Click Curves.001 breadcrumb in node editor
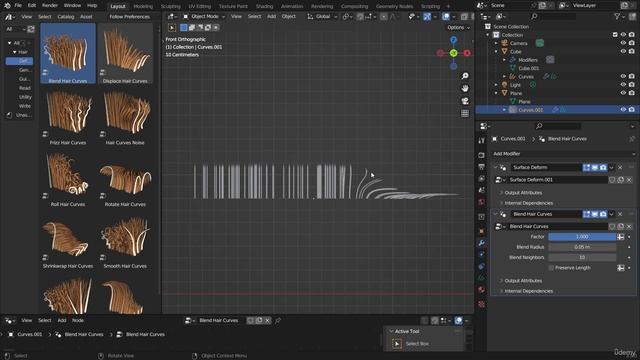The width and height of the screenshot is (640, 360). pos(29,334)
